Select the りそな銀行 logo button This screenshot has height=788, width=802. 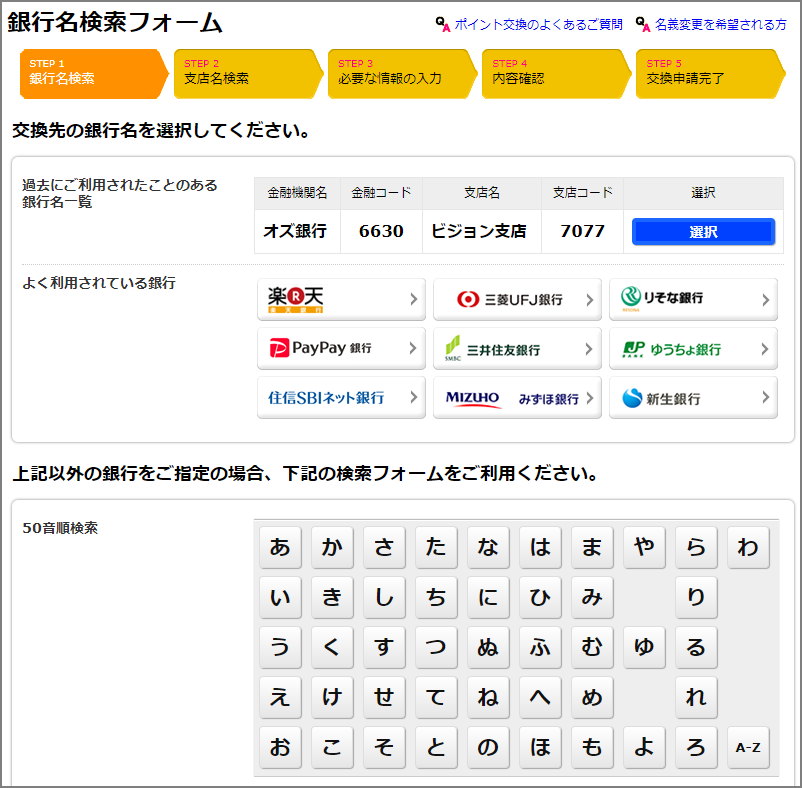click(x=693, y=299)
